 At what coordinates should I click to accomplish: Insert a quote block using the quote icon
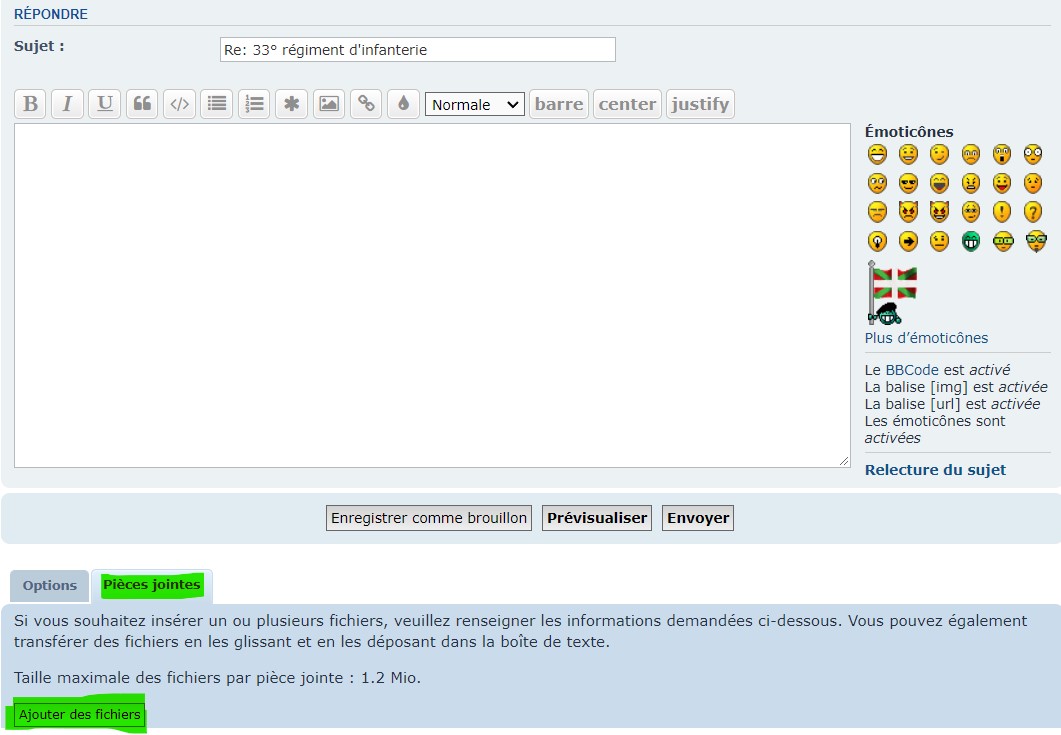[142, 104]
